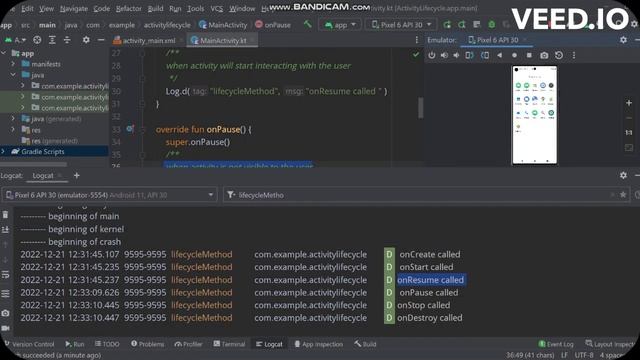The image size is (640, 360).
Task: Collapse the app module node
Action: point(3,53)
